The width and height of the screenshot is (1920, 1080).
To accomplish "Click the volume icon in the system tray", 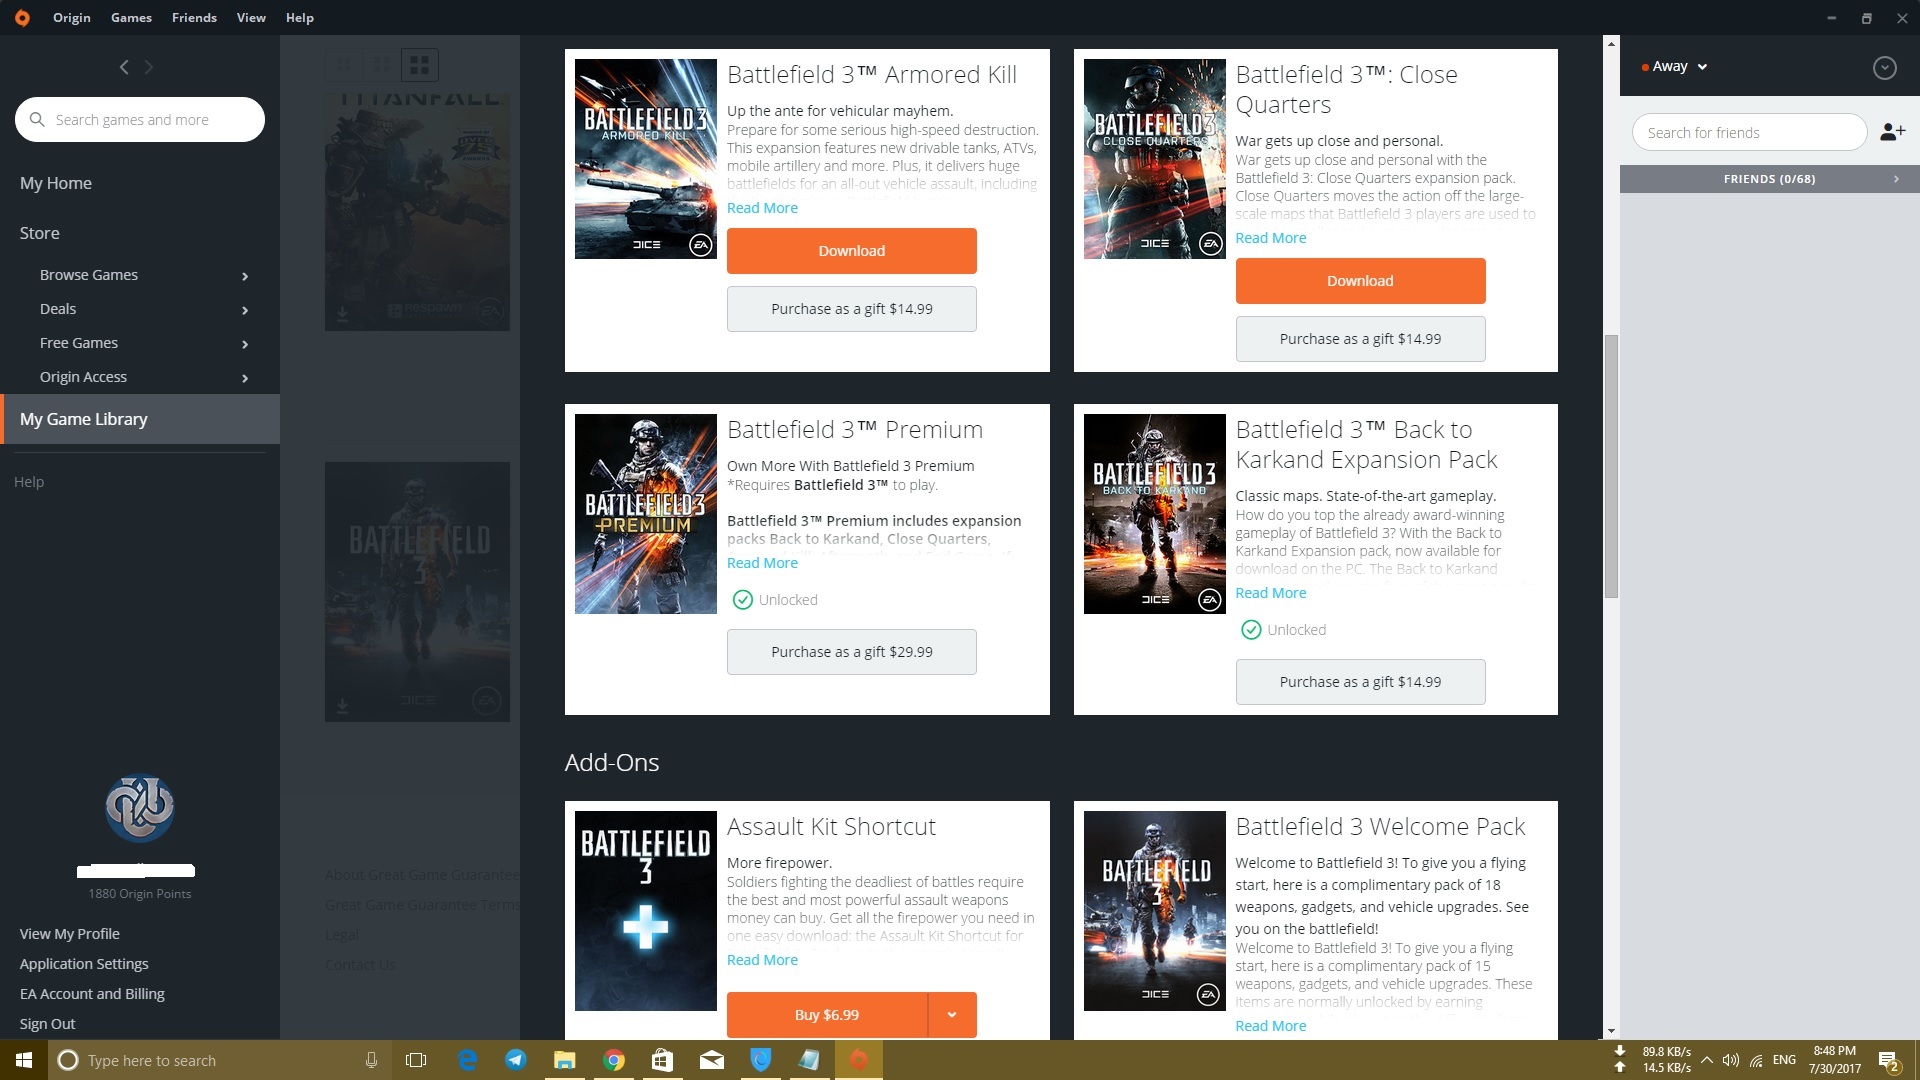I will coord(1730,1060).
